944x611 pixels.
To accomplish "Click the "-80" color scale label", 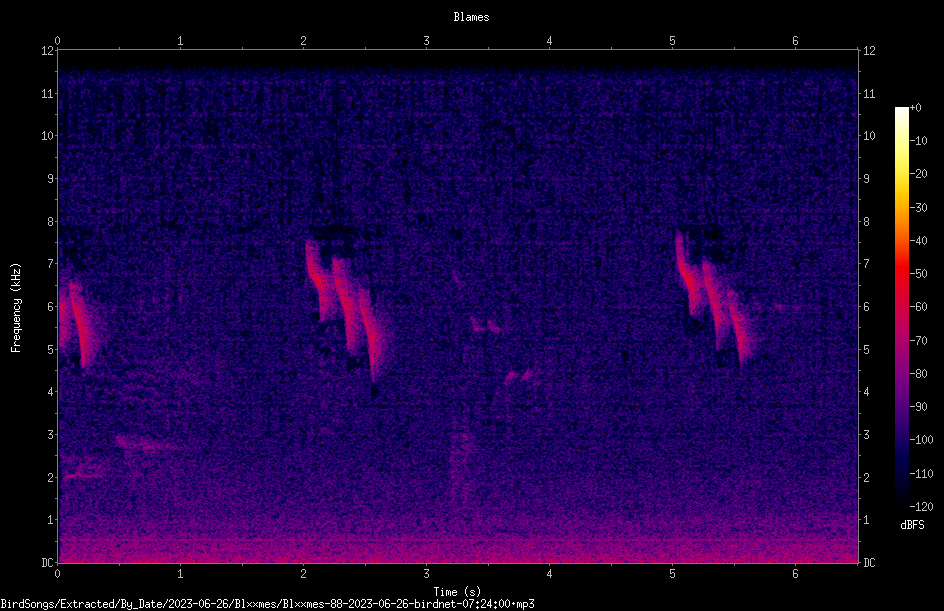I will point(918,374).
